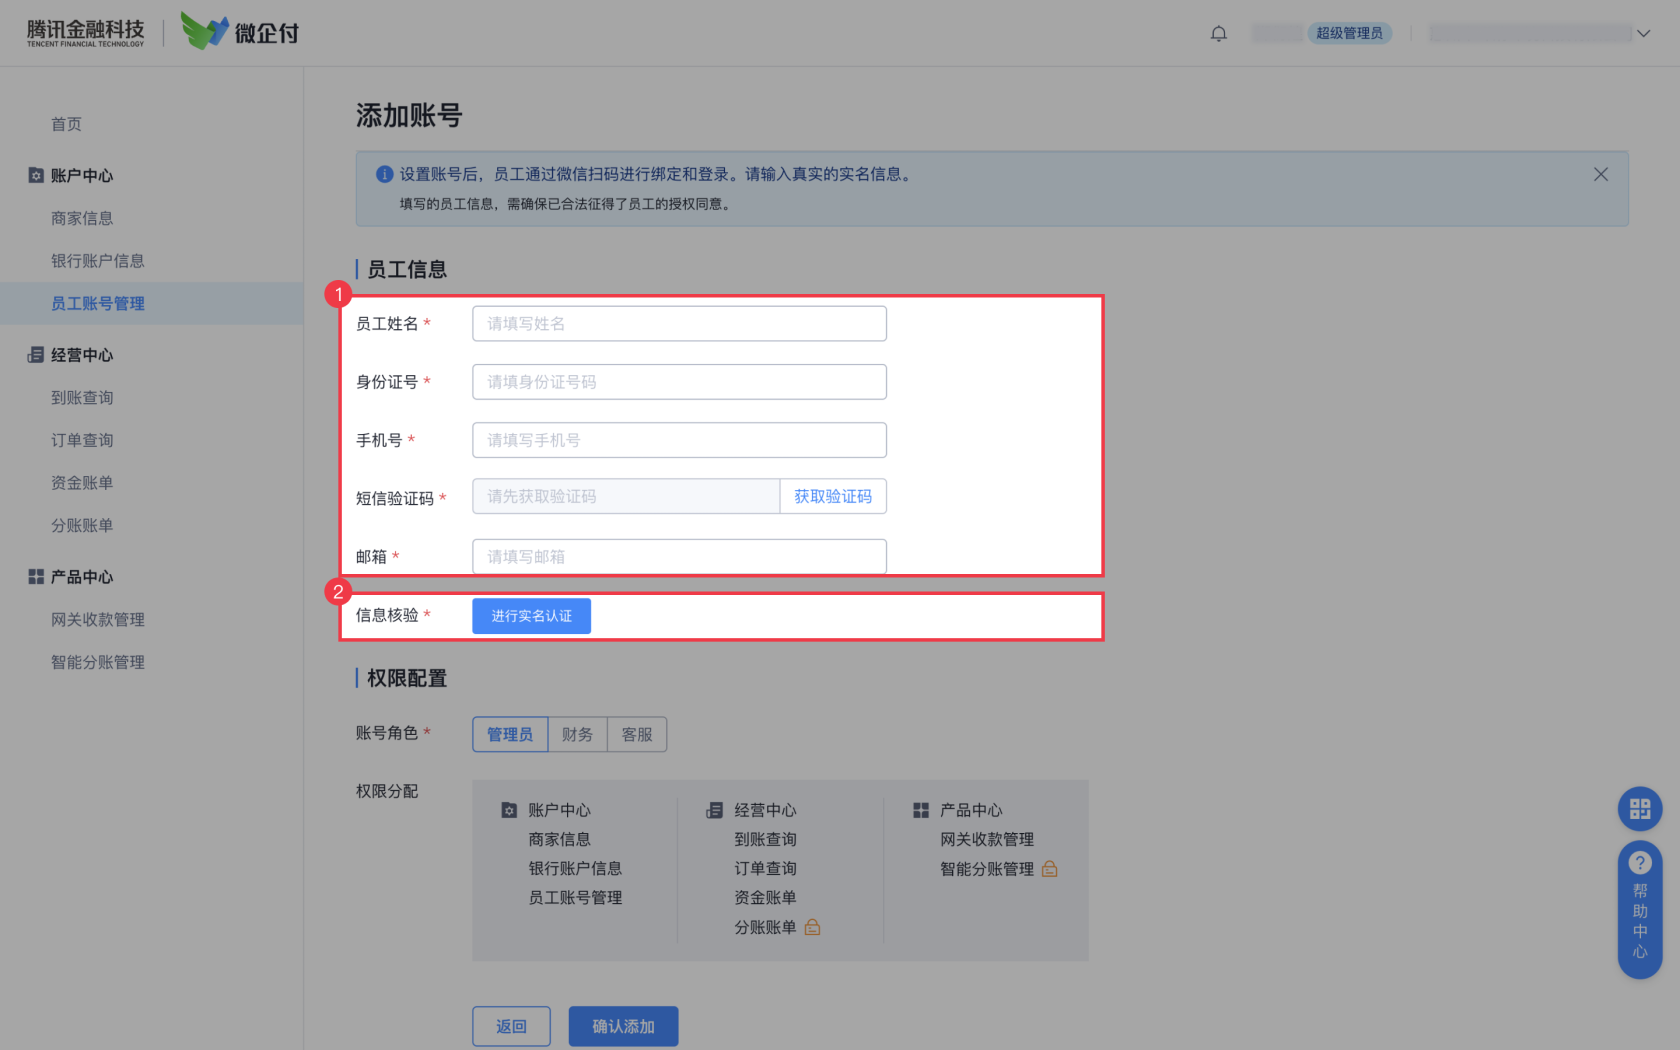1680x1050 pixels.
Task: Click 经营中心 icon in permission panel
Action: (x=715, y=810)
